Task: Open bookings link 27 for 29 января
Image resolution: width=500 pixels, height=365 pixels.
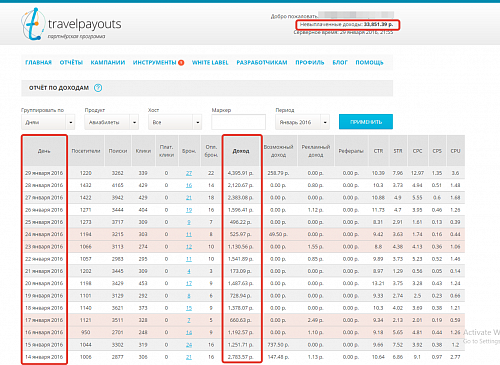Action: (189, 173)
